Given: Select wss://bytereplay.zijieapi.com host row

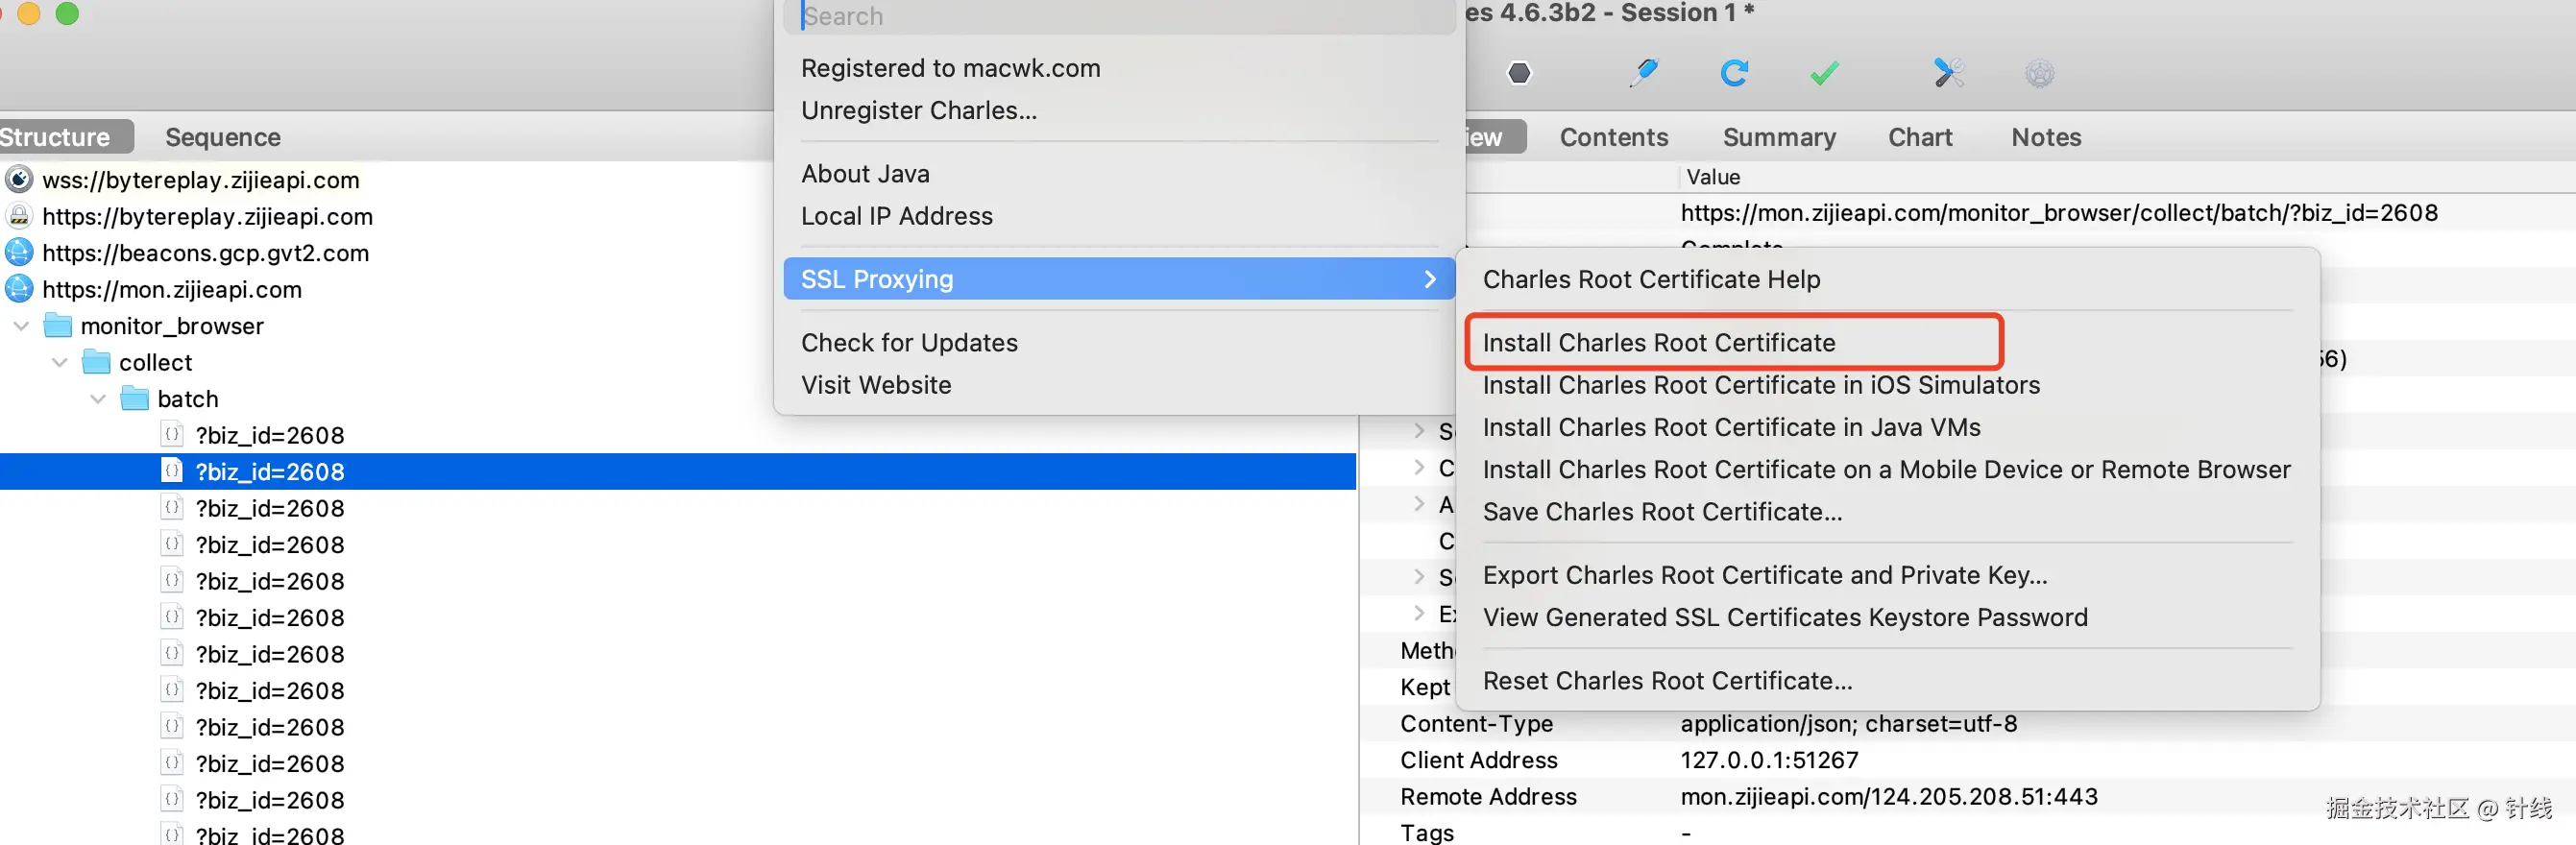Looking at the screenshot, I should coord(201,180).
